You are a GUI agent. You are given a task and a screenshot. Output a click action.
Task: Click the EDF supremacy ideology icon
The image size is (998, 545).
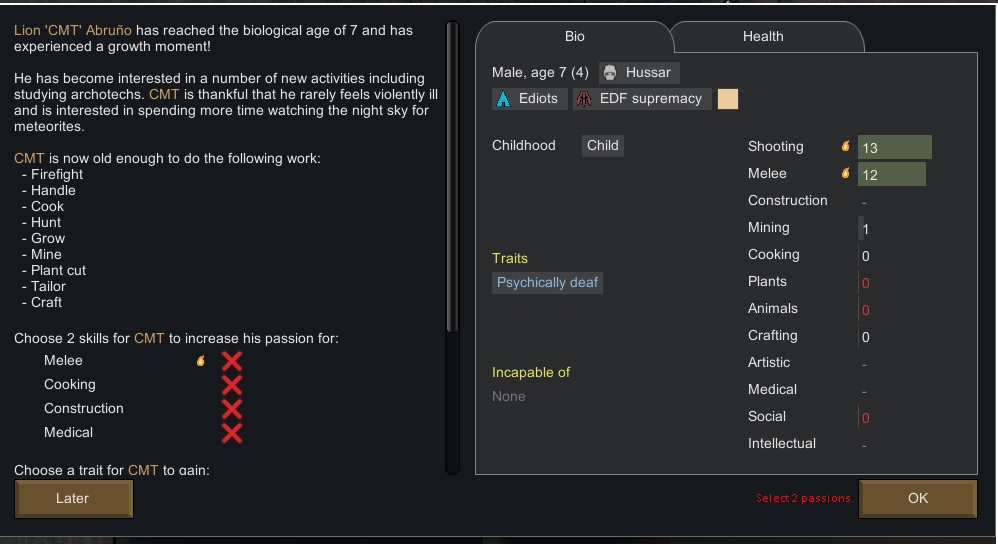pos(585,99)
